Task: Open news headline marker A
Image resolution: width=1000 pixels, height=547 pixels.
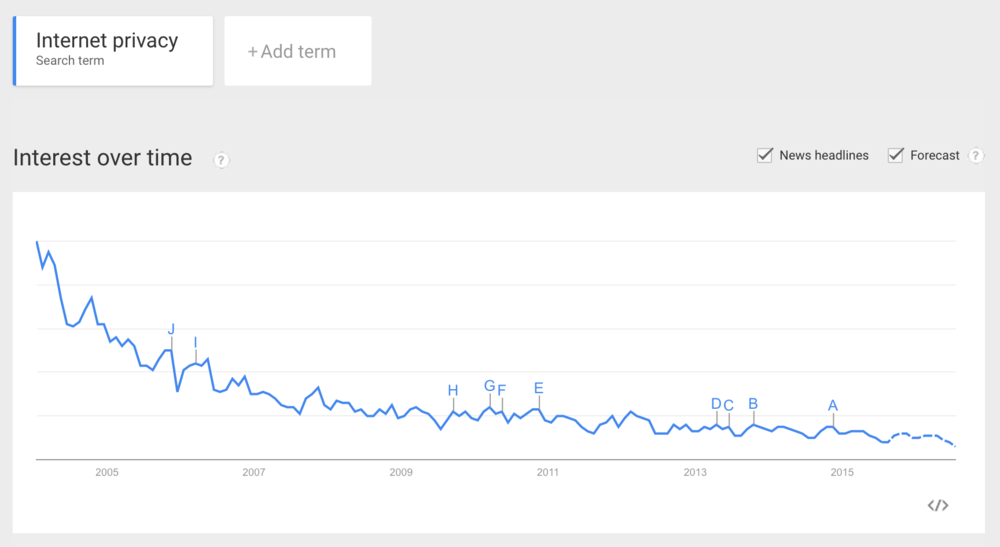Action: point(833,405)
